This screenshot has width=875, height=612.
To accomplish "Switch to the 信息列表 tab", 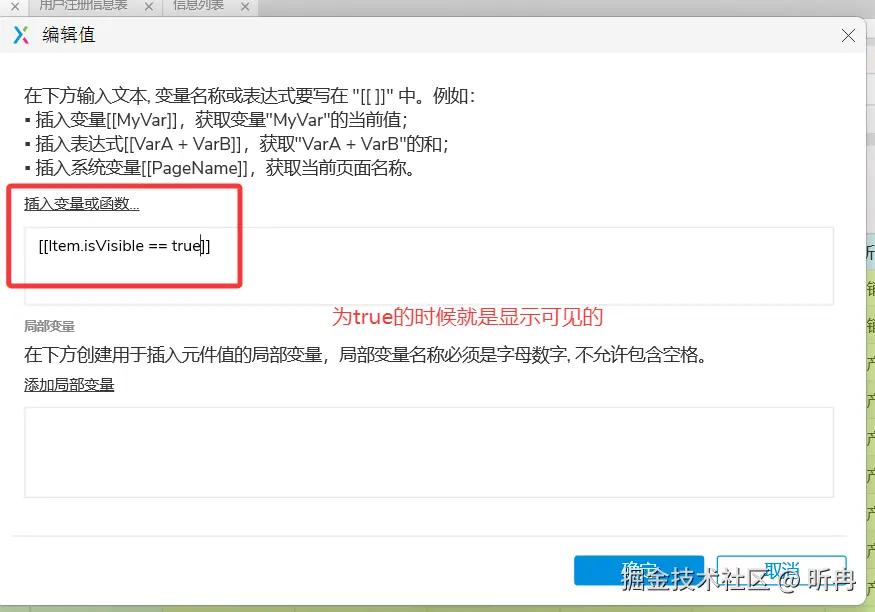I will (198, 5).
